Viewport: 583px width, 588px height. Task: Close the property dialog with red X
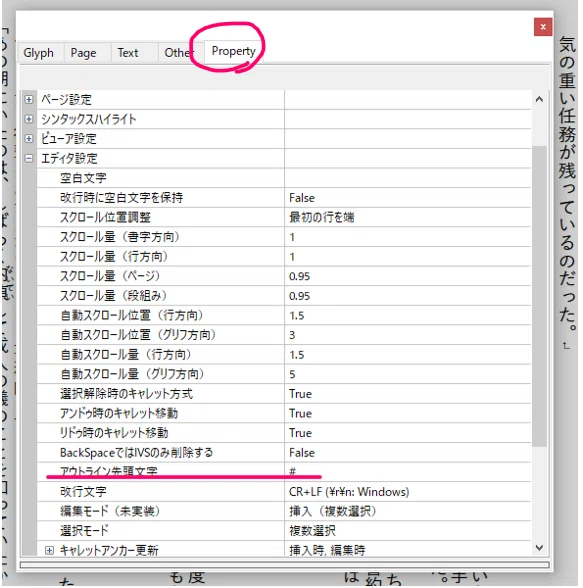pos(543,27)
